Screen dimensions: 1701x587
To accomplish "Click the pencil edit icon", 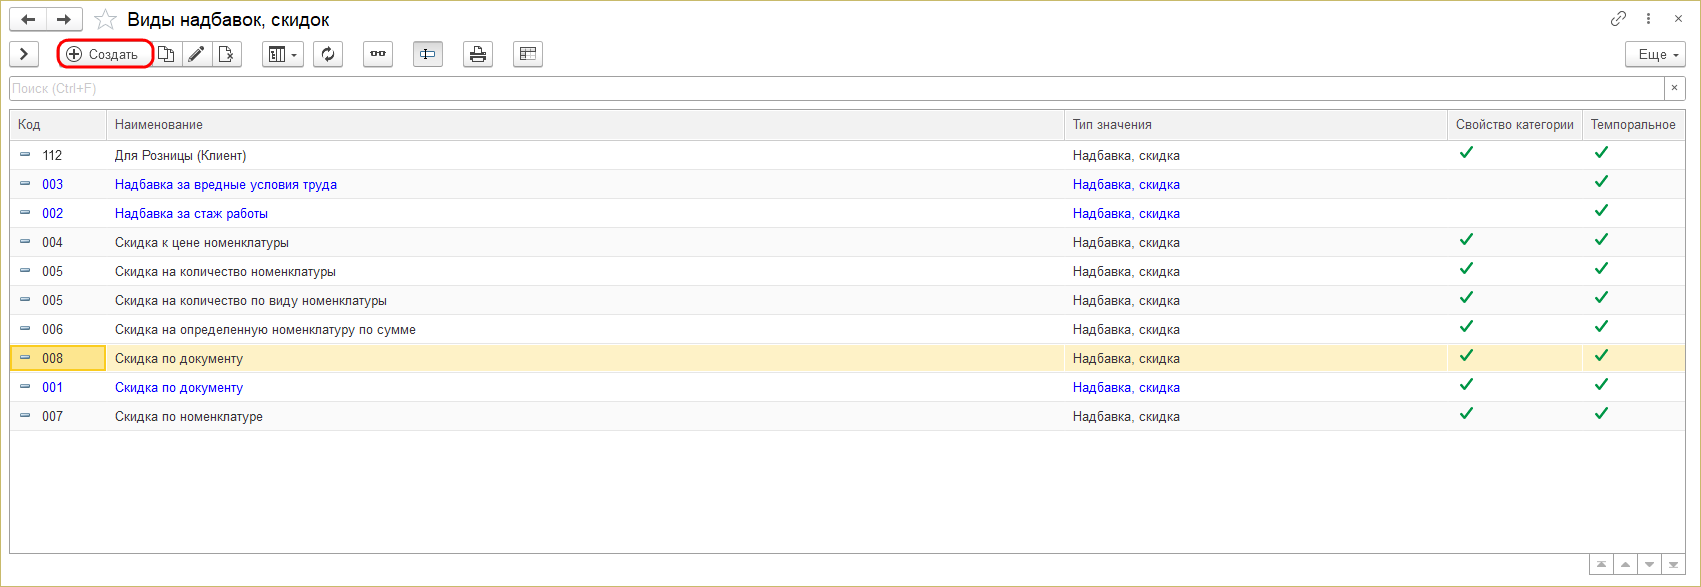I will pyautogui.click(x=197, y=54).
